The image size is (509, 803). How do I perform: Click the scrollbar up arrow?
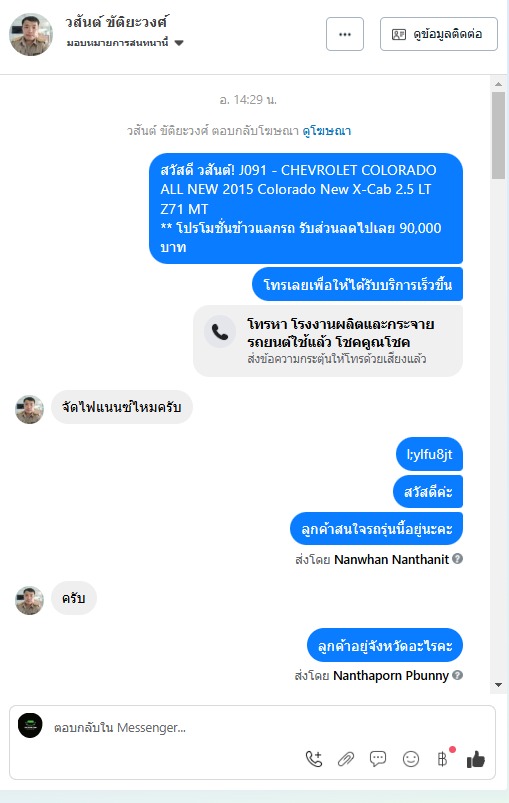pos(498,83)
